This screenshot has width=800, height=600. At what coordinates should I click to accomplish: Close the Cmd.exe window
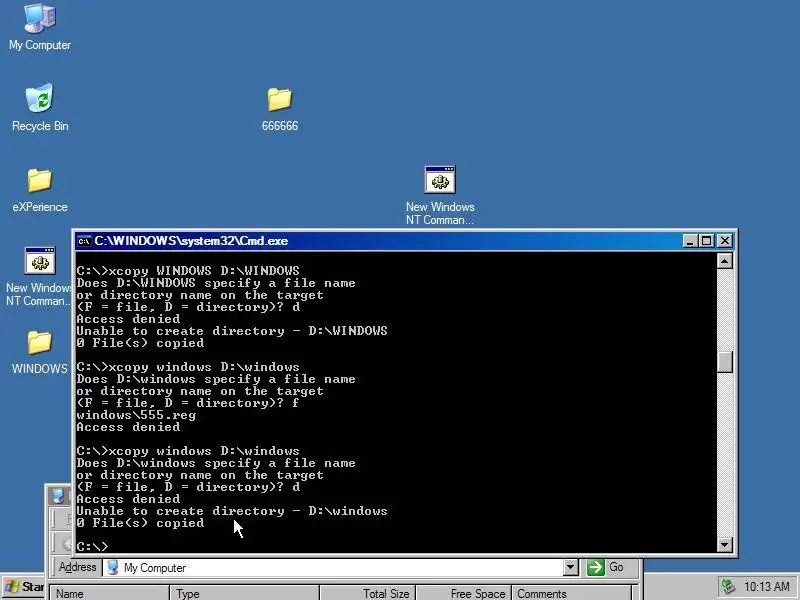pyautogui.click(x=724, y=241)
